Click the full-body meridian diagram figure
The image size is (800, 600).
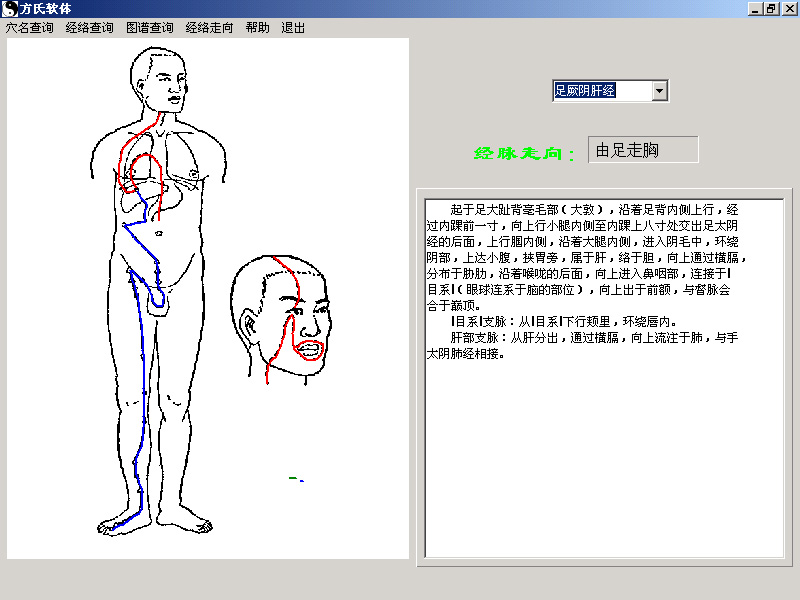[x=160, y=300]
